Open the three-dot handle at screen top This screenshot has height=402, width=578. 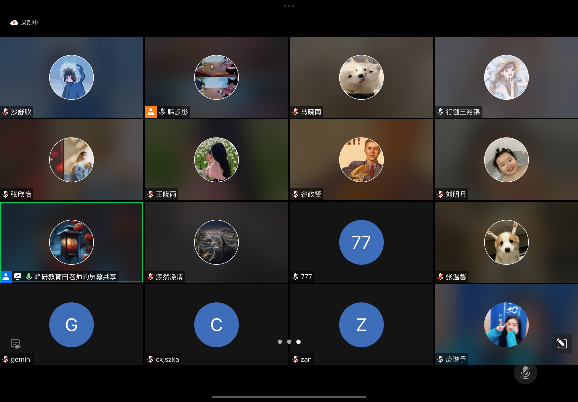tap(289, 6)
